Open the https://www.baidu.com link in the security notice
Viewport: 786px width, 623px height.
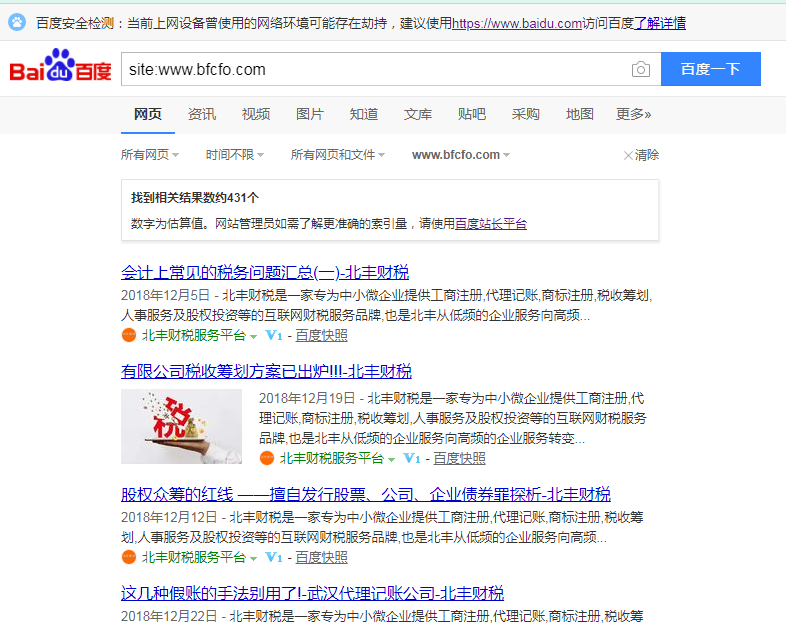517,23
